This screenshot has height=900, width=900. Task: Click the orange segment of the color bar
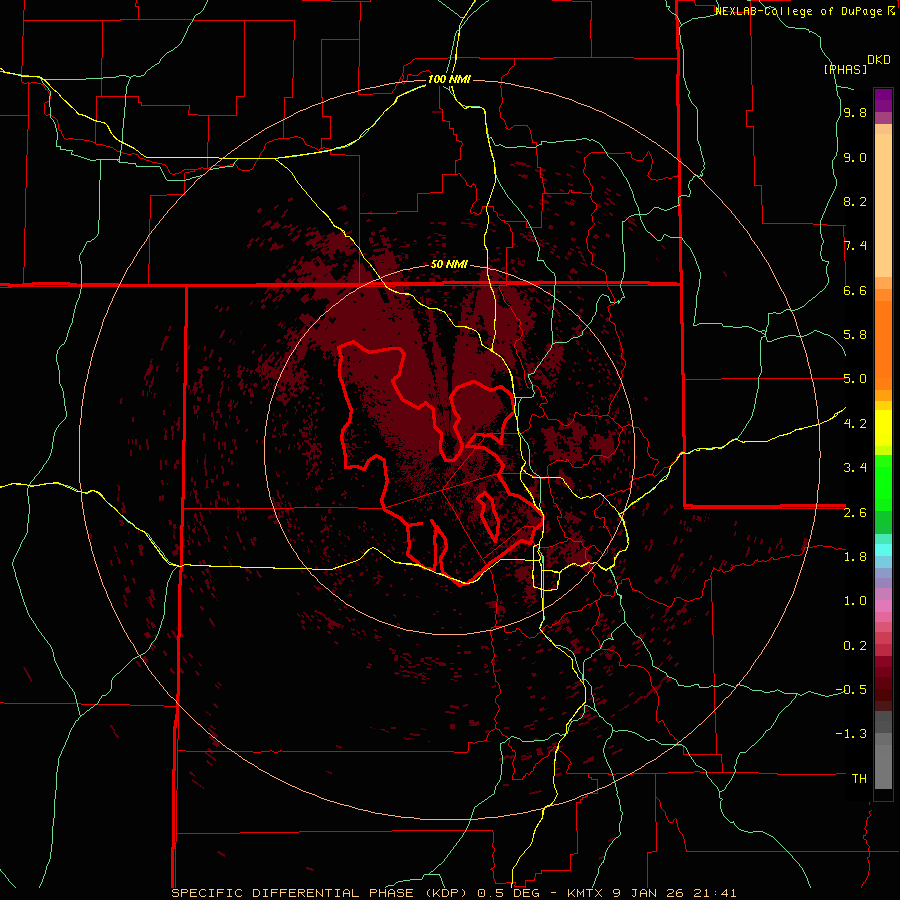pyautogui.click(x=883, y=344)
